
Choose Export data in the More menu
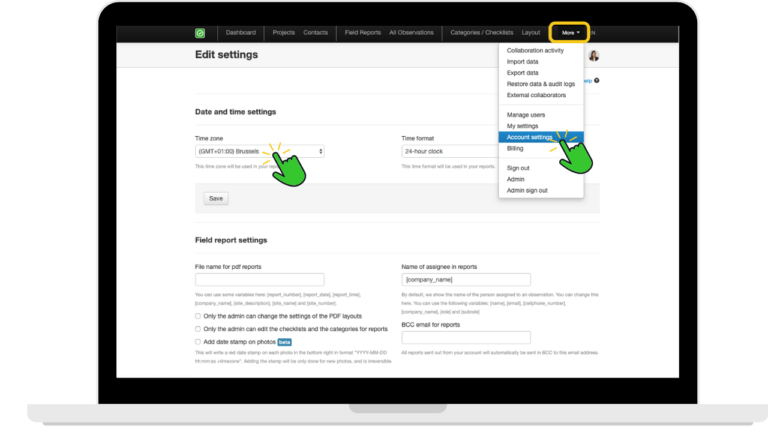pos(522,73)
